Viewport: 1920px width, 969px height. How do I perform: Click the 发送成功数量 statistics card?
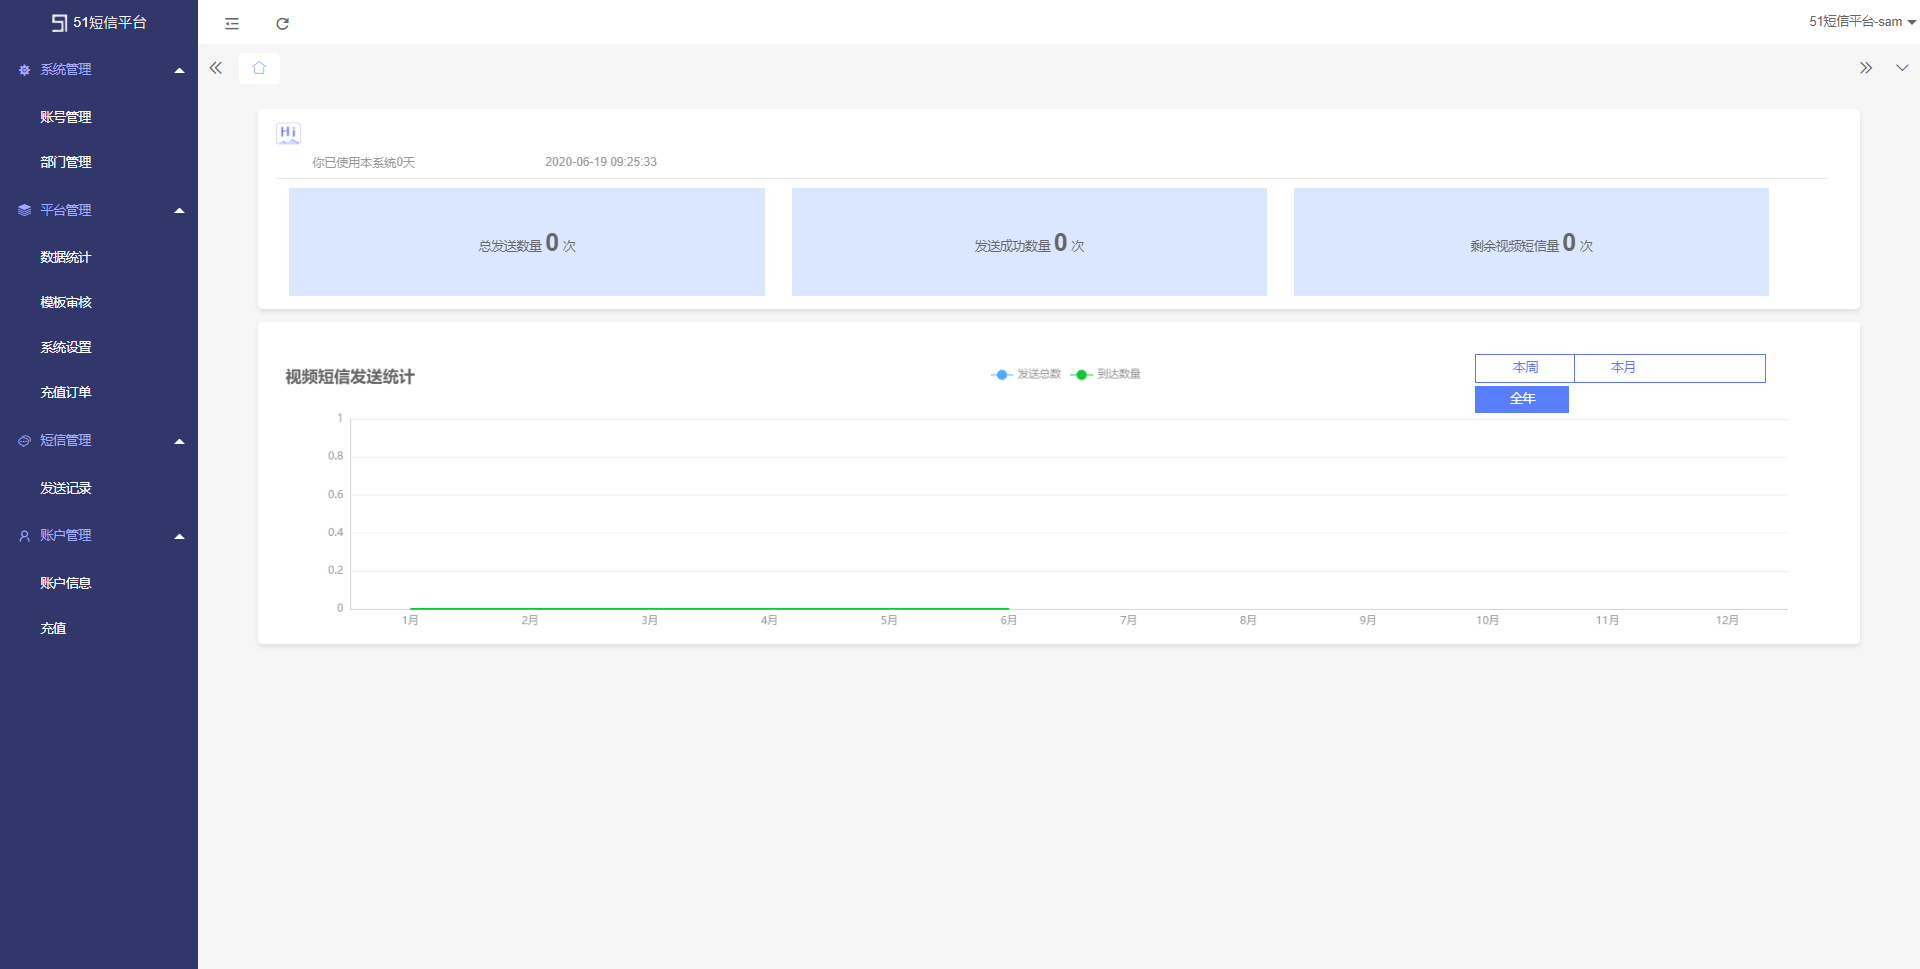tap(1029, 242)
